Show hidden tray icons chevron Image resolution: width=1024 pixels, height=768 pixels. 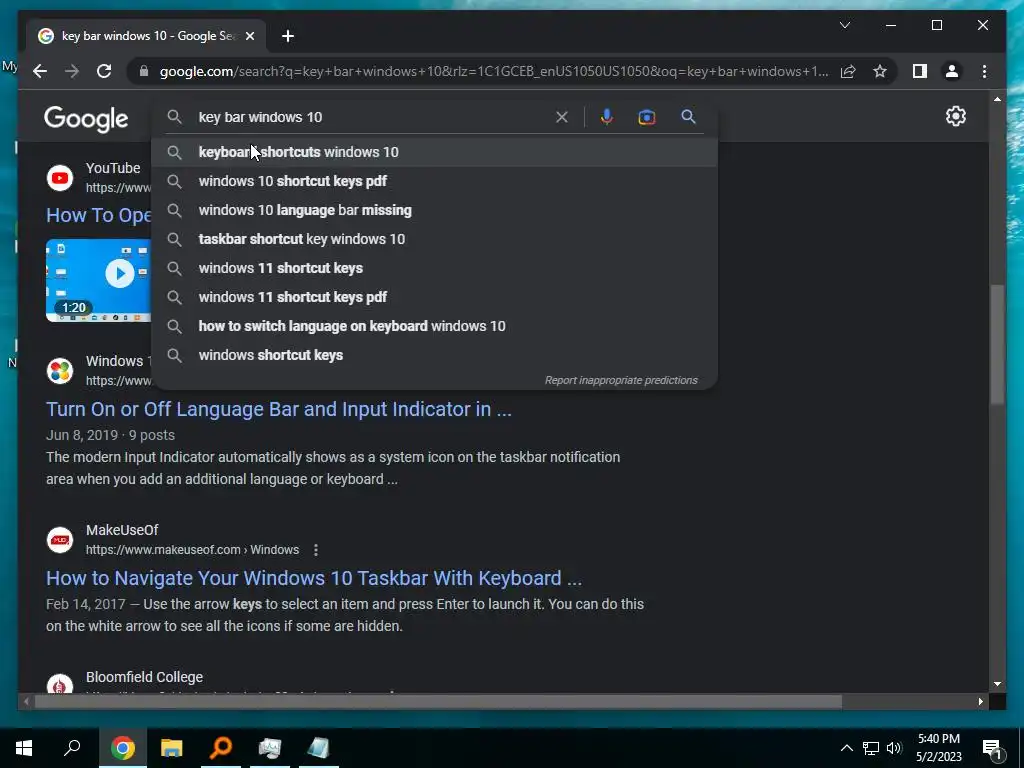click(x=846, y=748)
